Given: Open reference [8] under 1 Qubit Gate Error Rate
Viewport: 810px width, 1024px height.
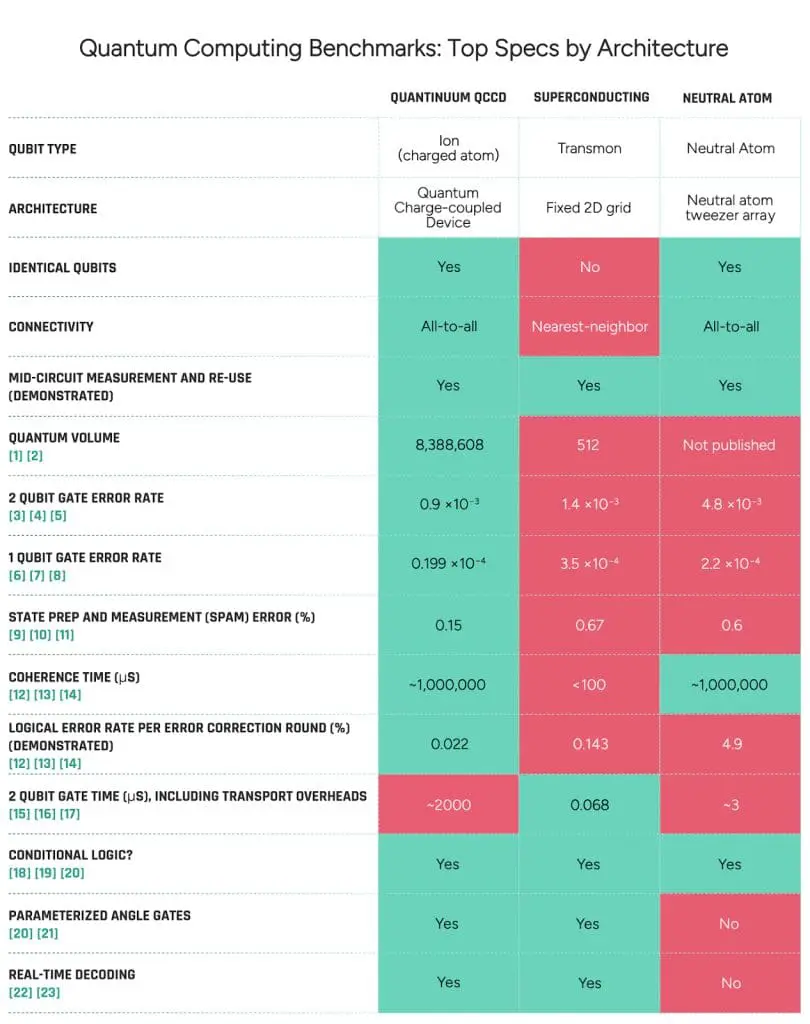Looking at the screenshot, I should (57, 576).
